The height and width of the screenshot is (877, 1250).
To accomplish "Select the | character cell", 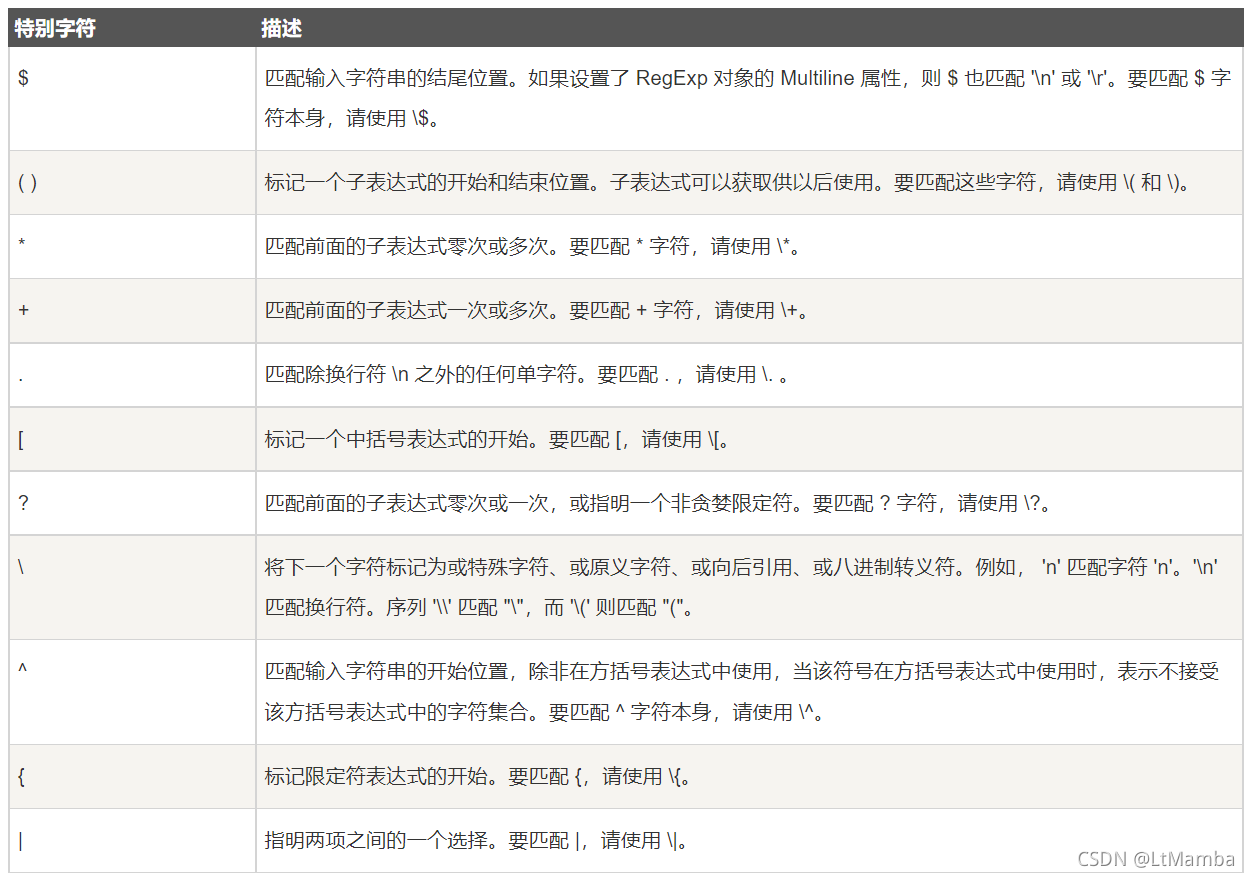I will pos(132,840).
